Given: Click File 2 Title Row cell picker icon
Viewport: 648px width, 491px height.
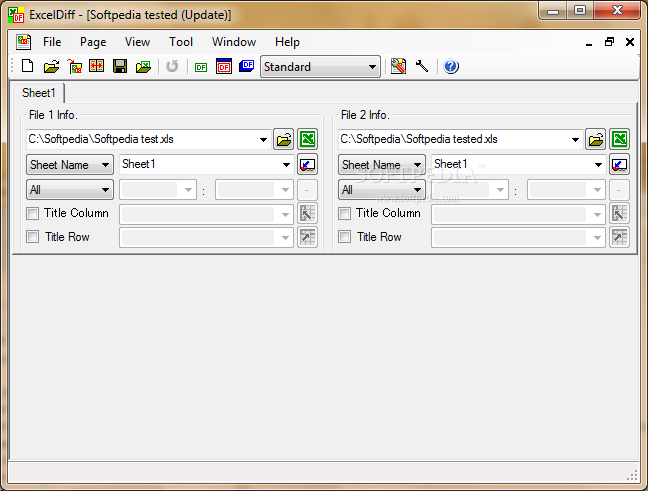Looking at the screenshot, I should (619, 237).
